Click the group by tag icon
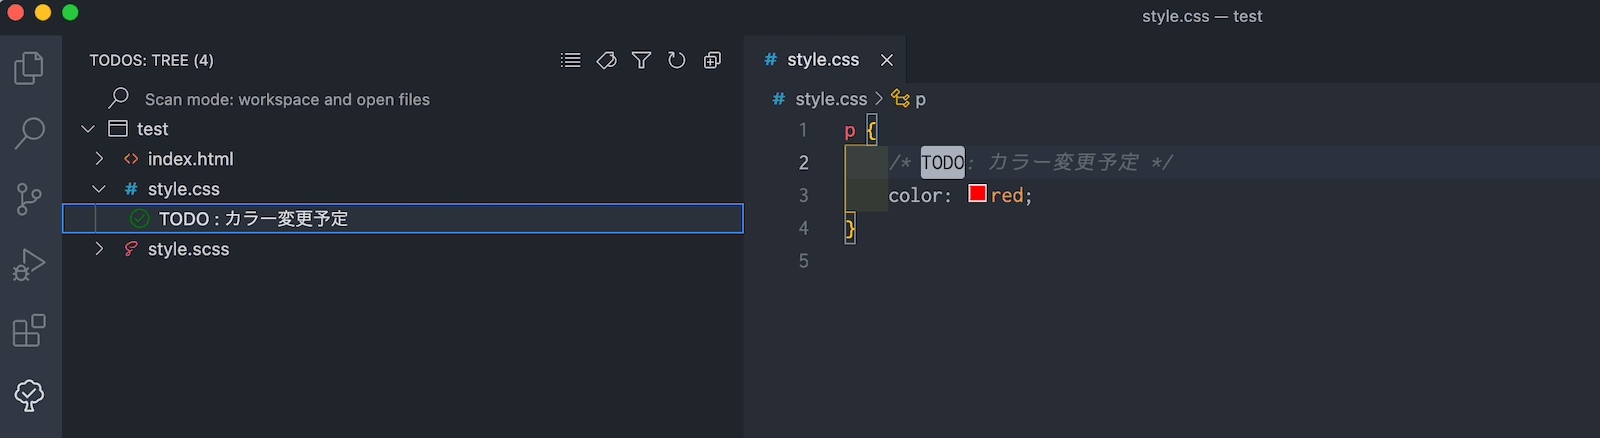1600x438 pixels. (x=606, y=60)
